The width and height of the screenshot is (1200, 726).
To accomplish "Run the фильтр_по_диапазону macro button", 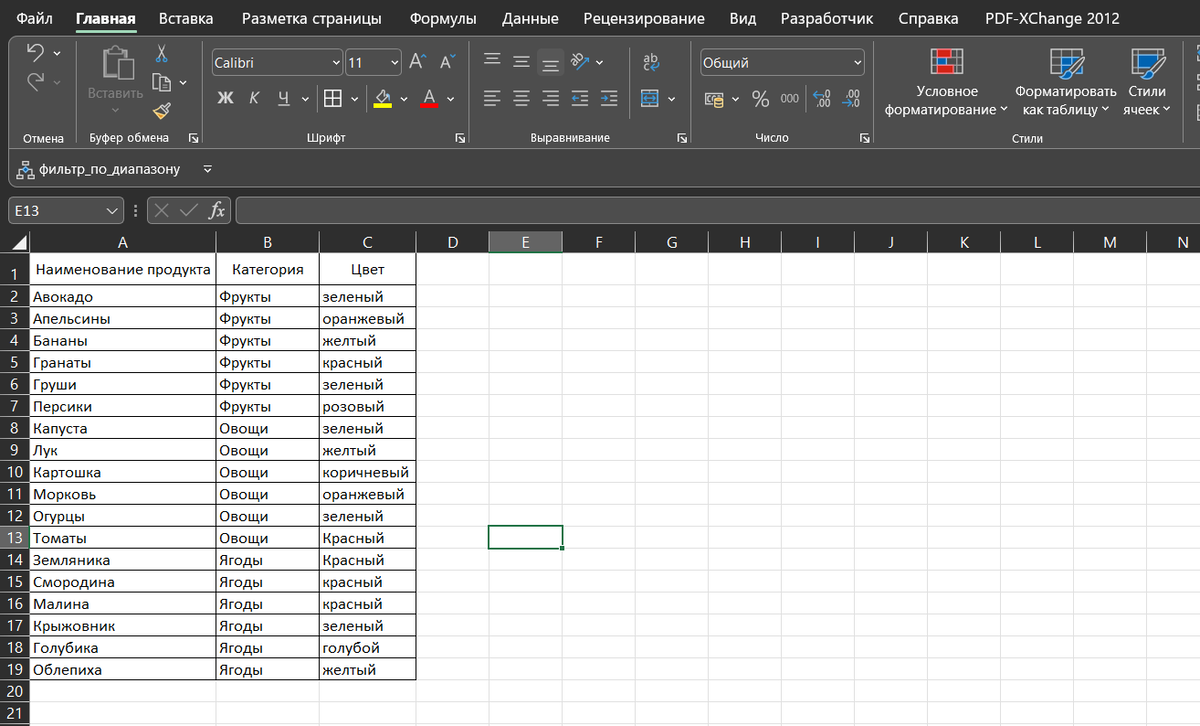I will tap(98, 169).
